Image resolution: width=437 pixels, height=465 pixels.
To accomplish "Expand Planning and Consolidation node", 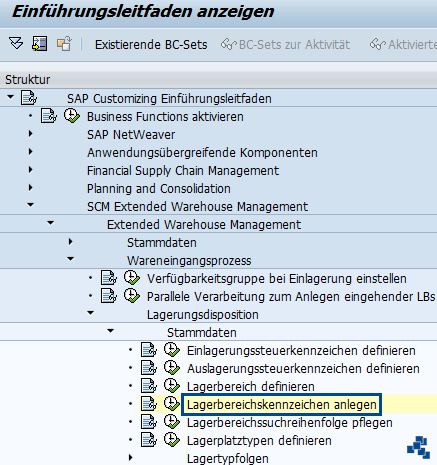I will (x=30, y=188).
